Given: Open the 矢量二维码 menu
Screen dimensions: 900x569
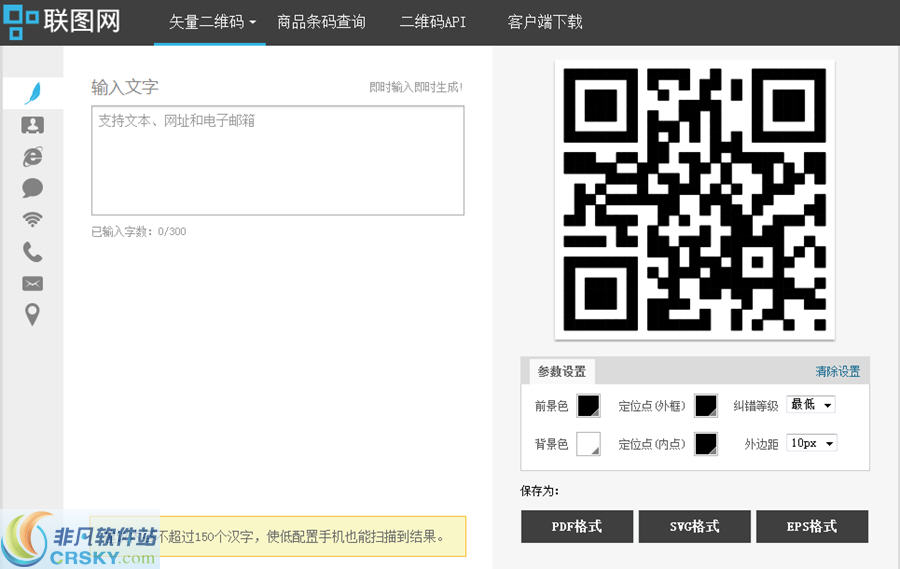Looking at the screenshot, I should point(211,22).
